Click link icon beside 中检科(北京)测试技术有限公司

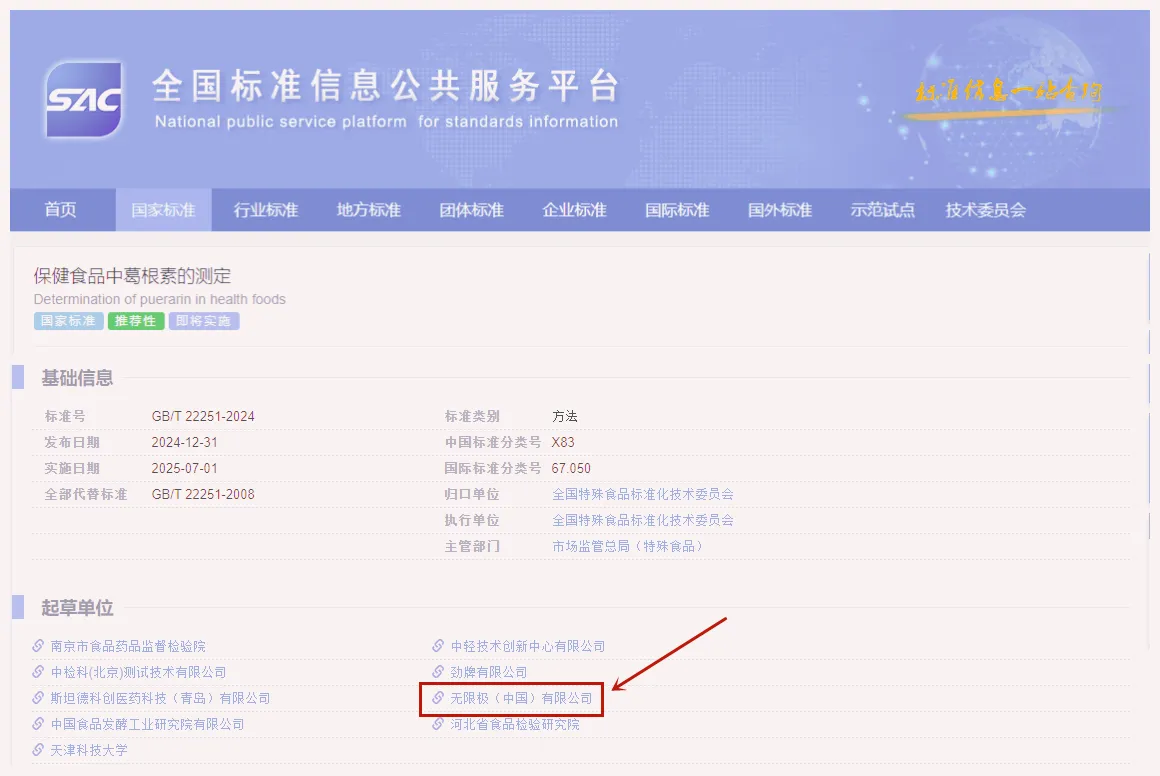click(x=38, y=672)
